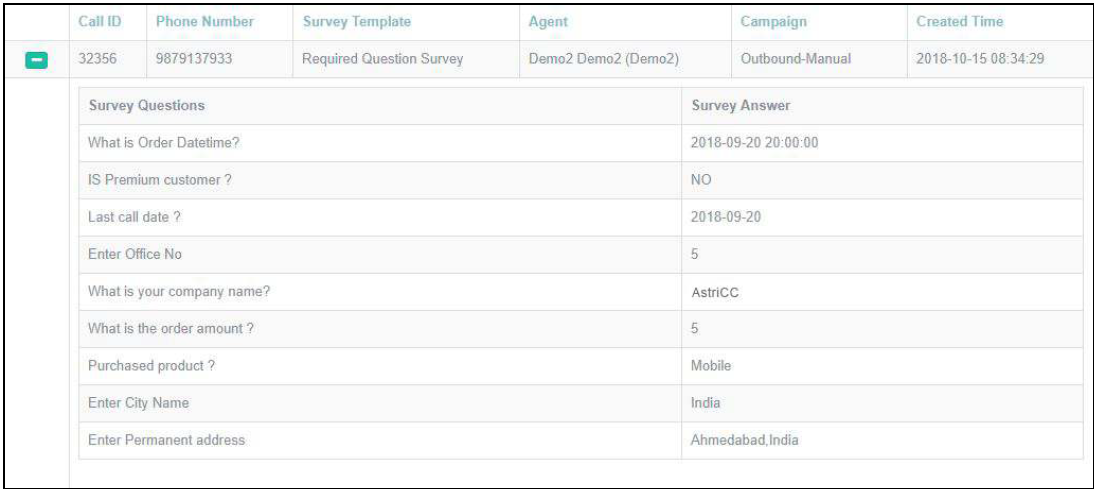Click the 'Enter Office No' question

pos(135,254)
